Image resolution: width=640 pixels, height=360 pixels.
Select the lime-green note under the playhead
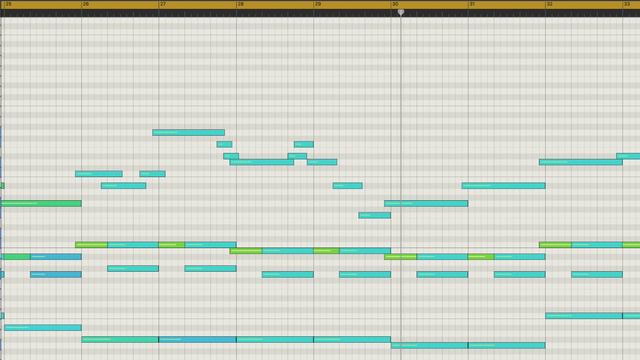(400, 257)
